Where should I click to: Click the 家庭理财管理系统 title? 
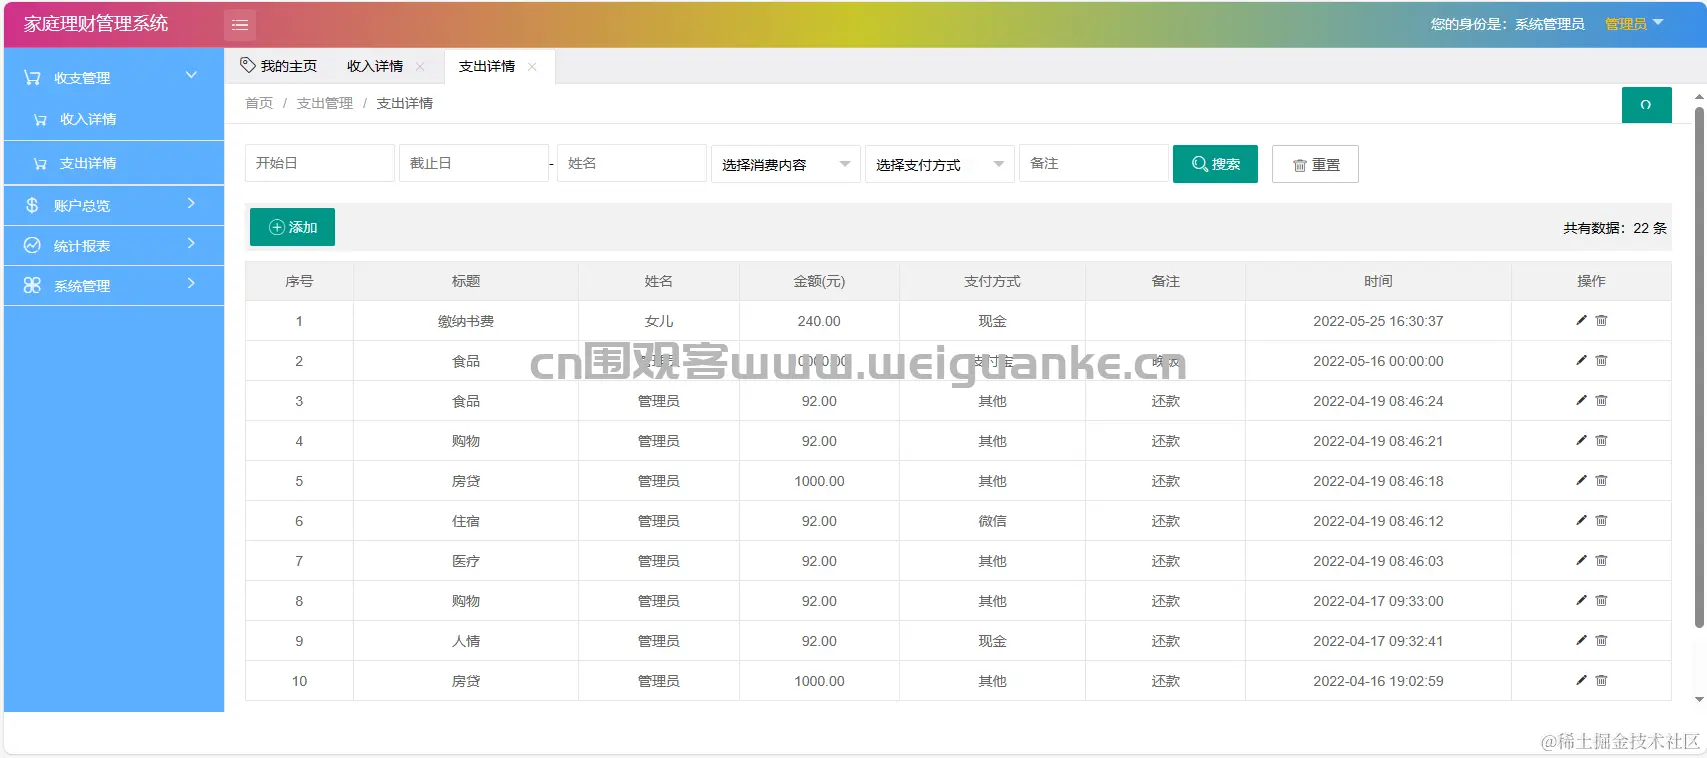point(96,24)
